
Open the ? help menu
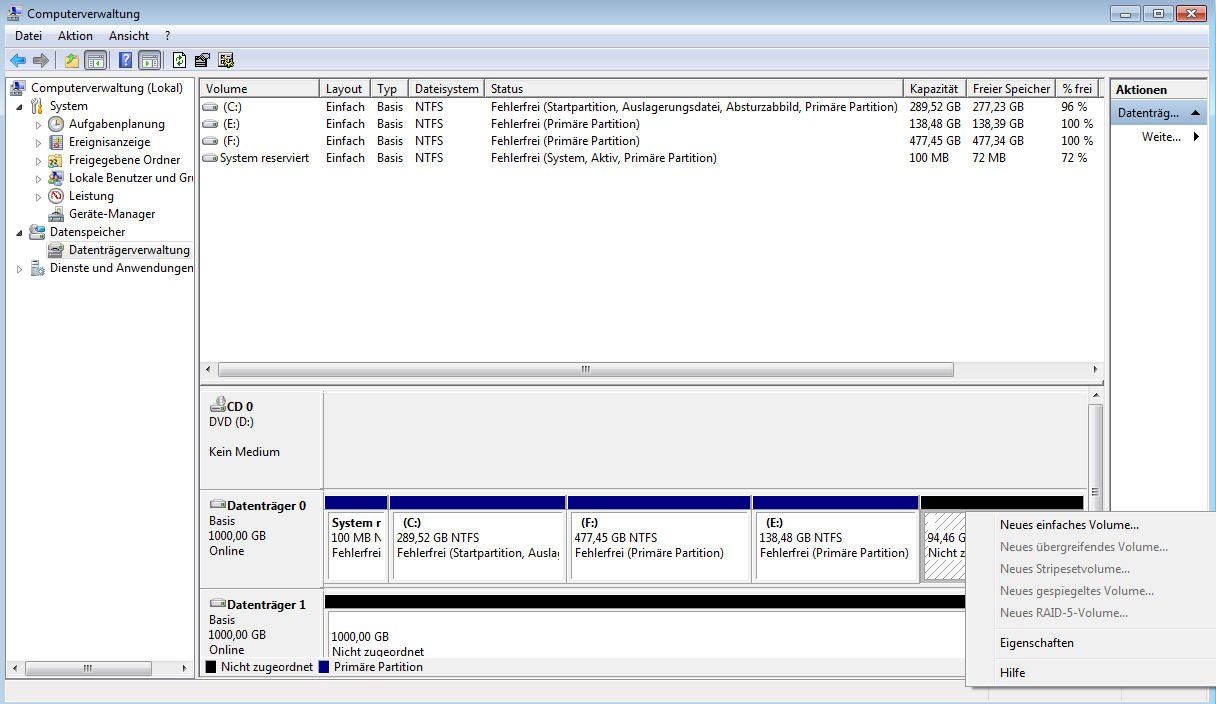click(167, 36)
